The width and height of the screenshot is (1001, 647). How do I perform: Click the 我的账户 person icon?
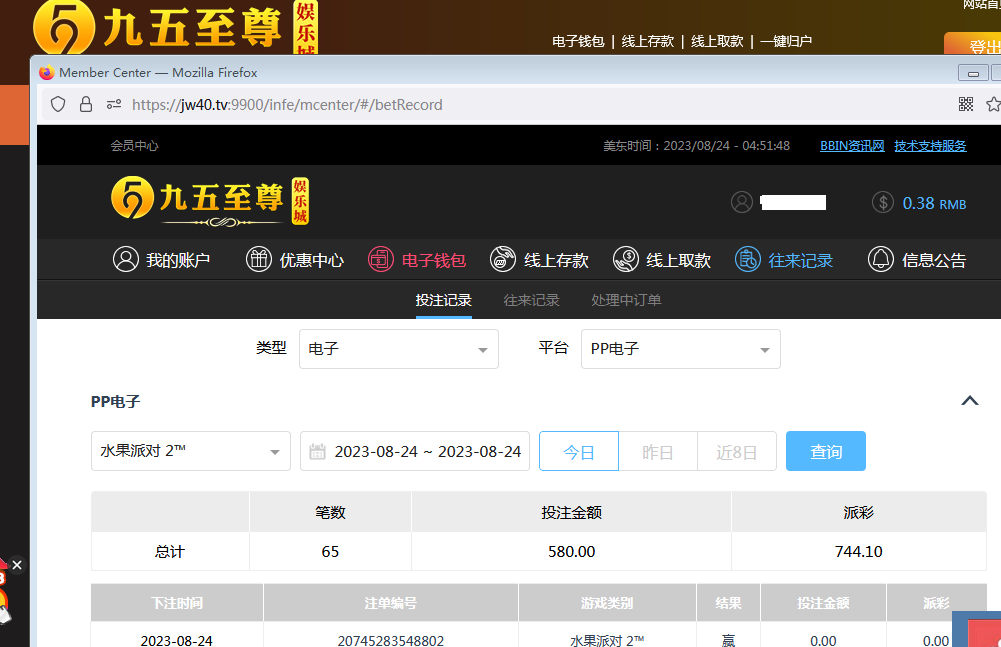point(126,259)
